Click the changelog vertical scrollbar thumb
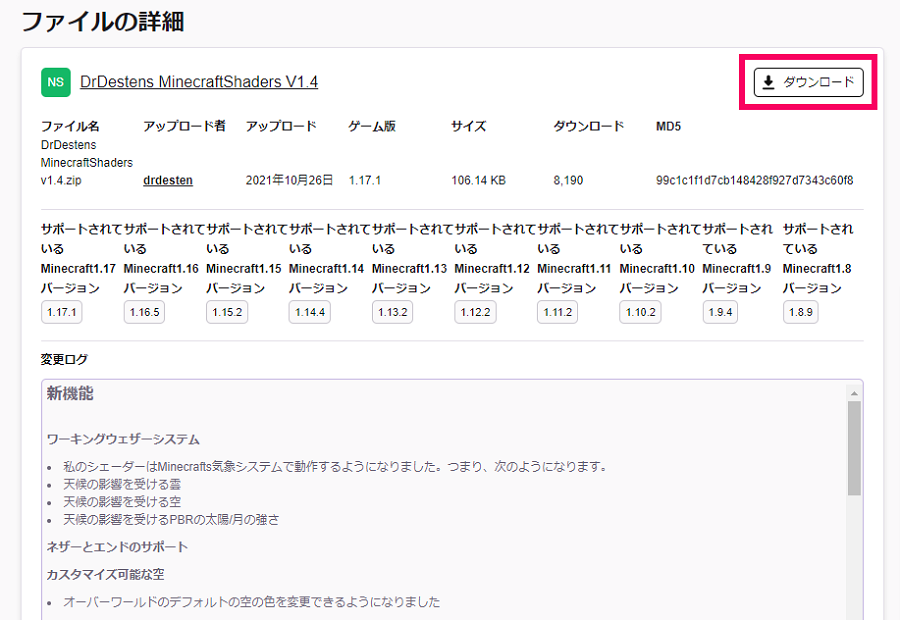This screenshot has height=620, width=900. click(x=854, y=448)
